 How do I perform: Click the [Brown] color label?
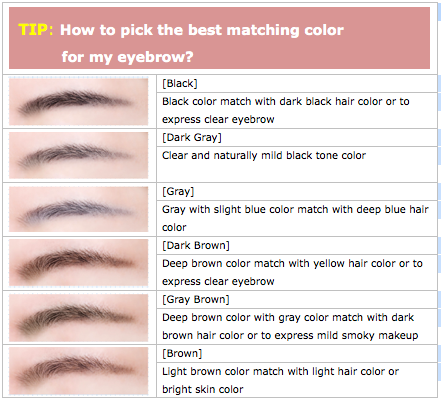[182, 353]
